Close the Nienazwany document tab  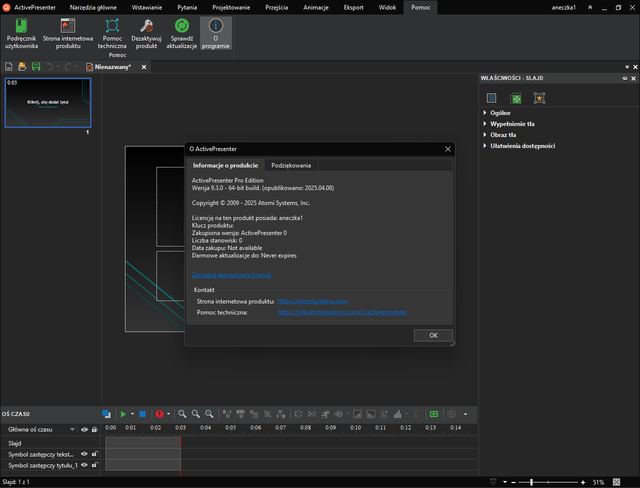point(144,67)
